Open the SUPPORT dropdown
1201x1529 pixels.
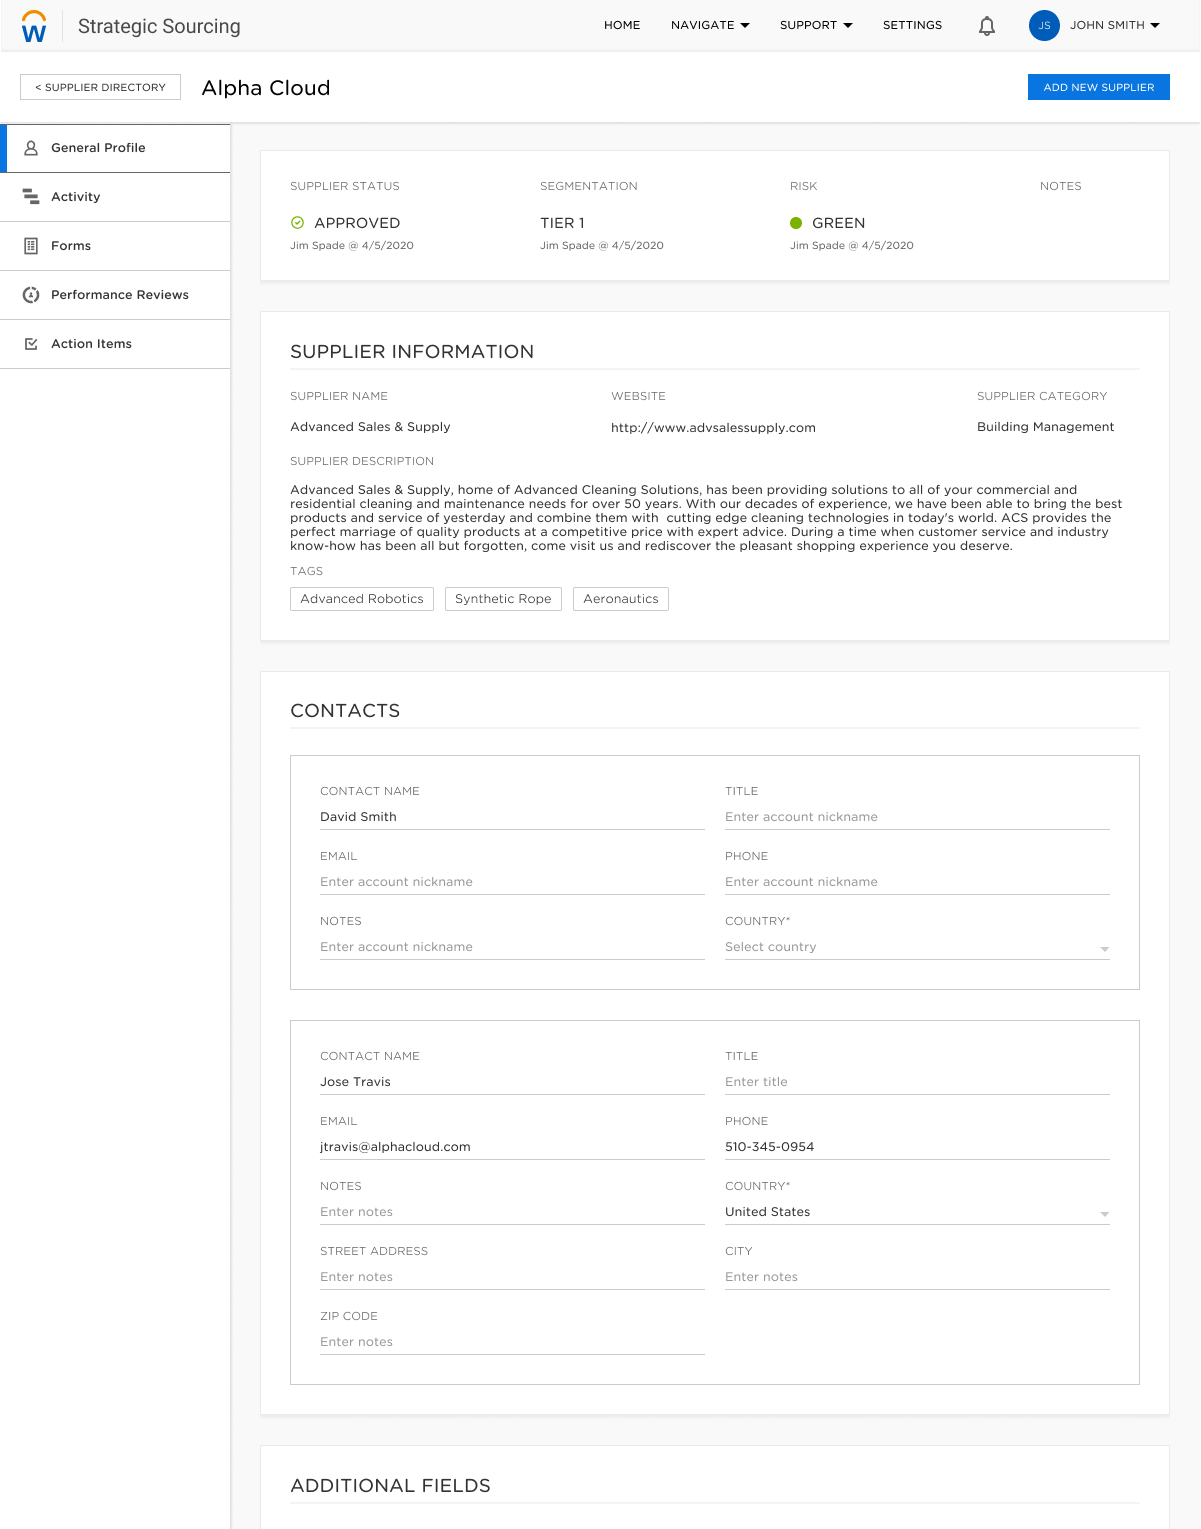tap(815, 25)
